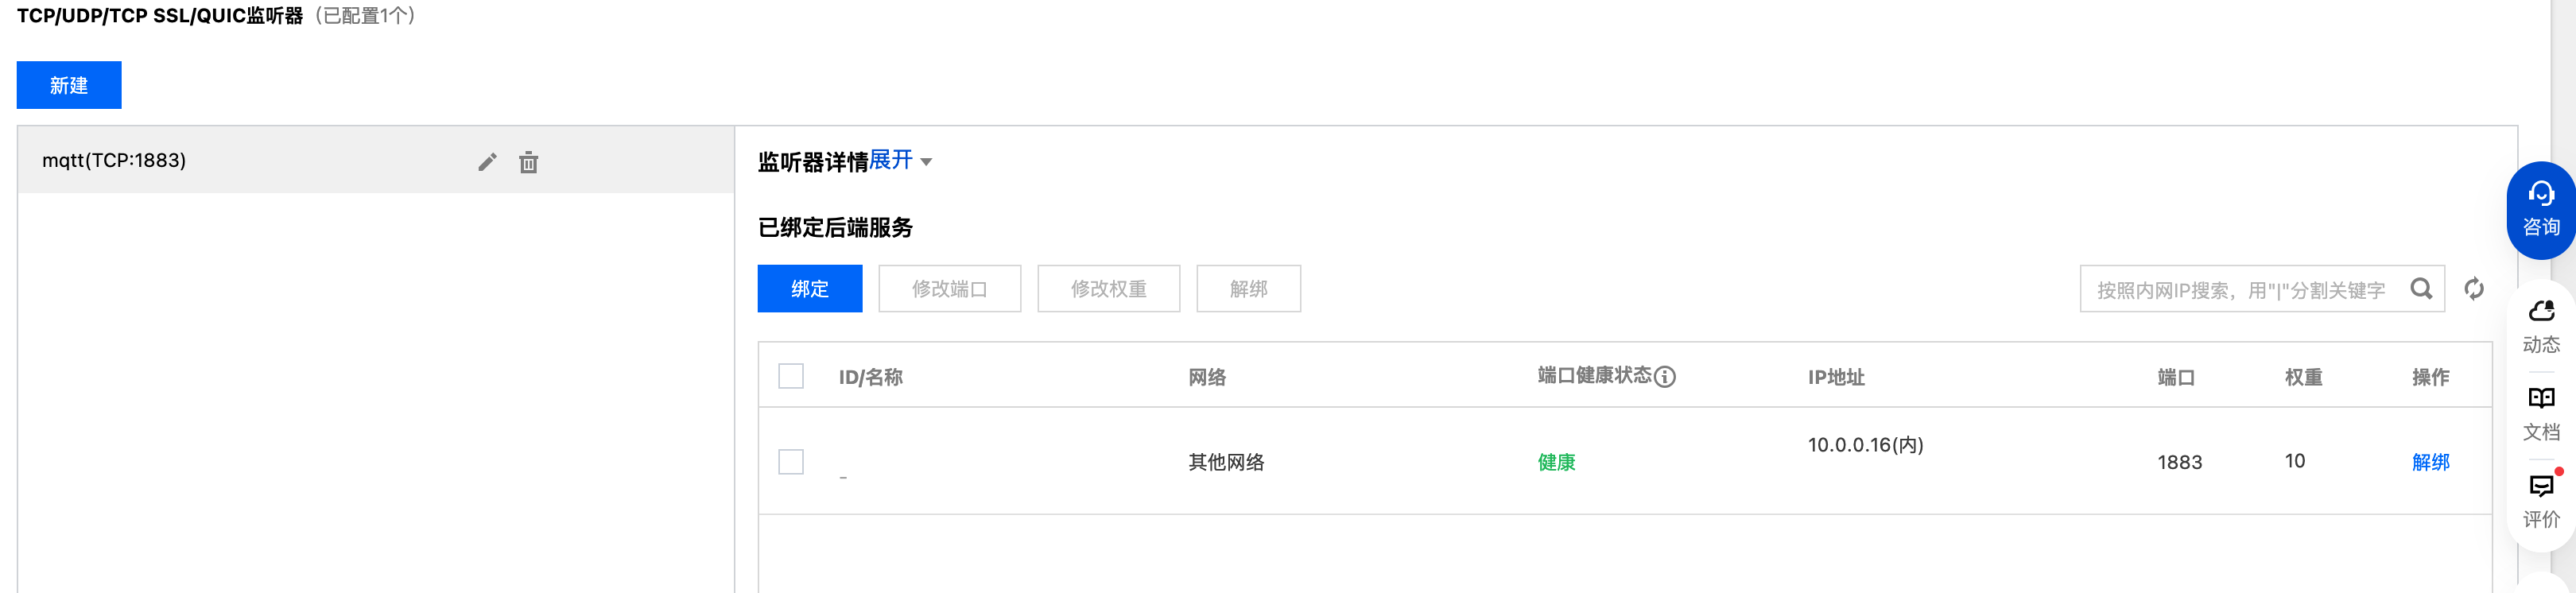Viewport: 2576px width, 593px height.
Task: Click the 修改端口 button
Action: pos(949,289)
